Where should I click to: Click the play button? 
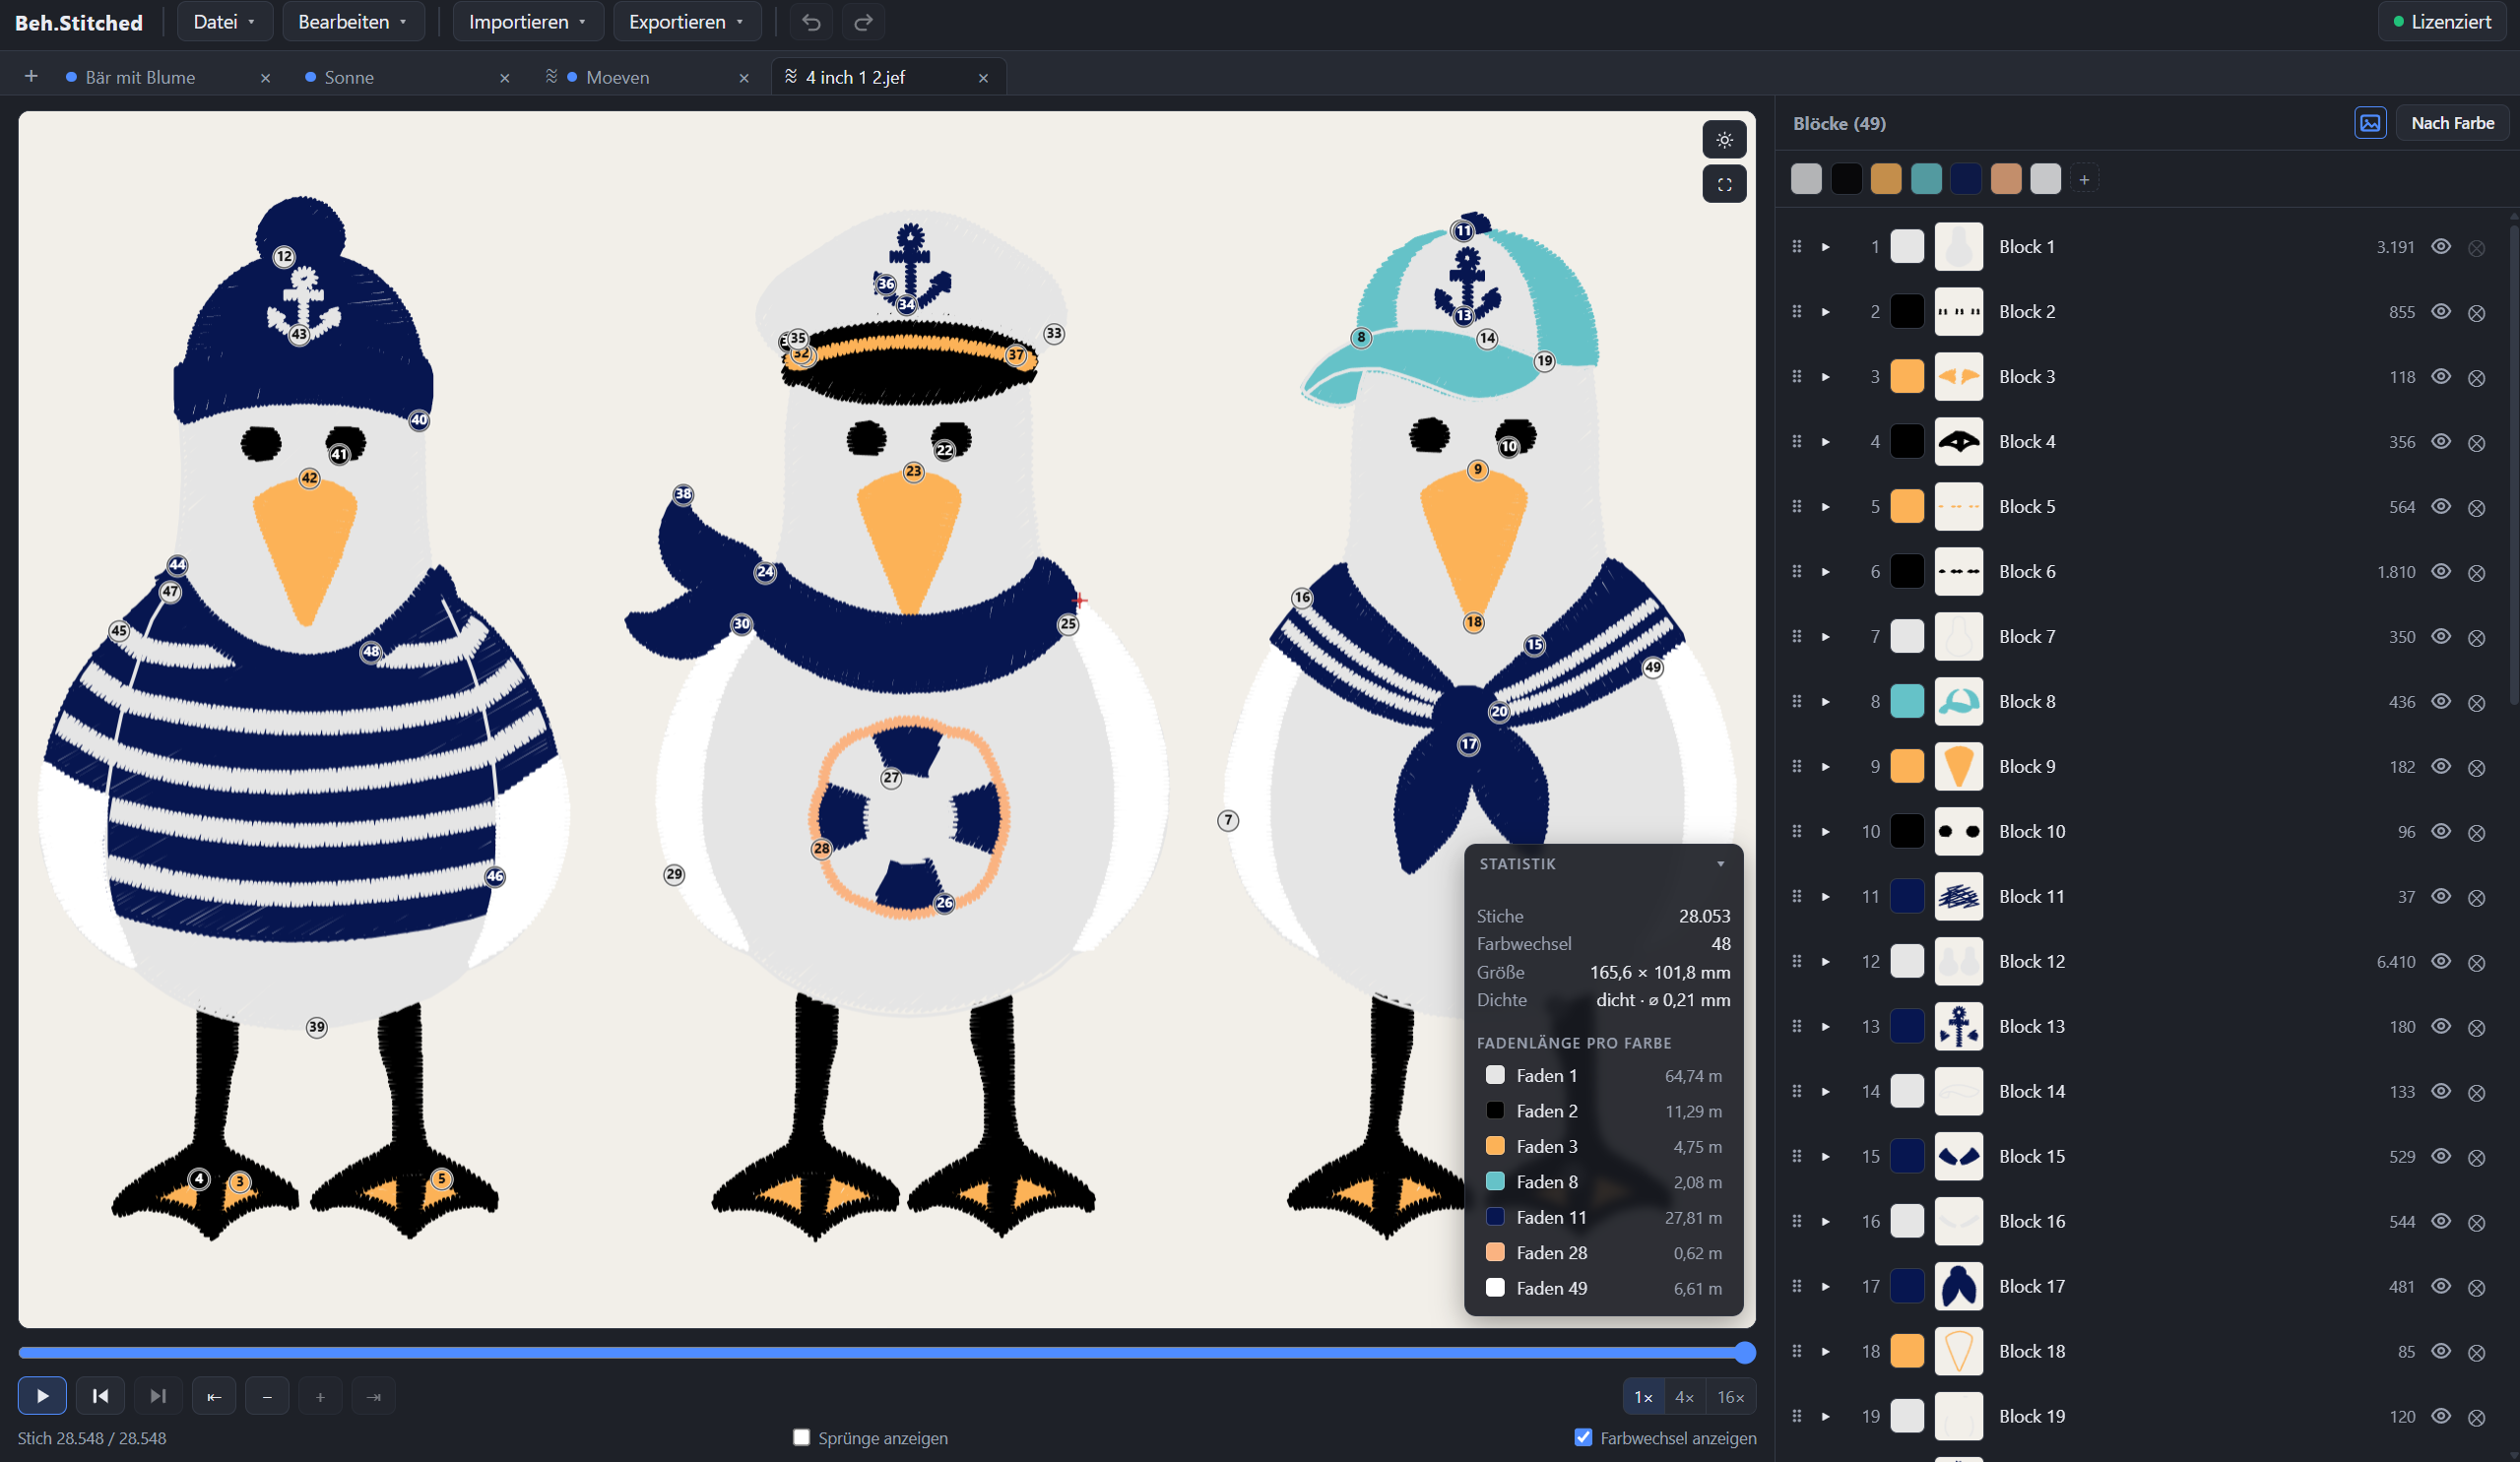(x=42, y=1395)
